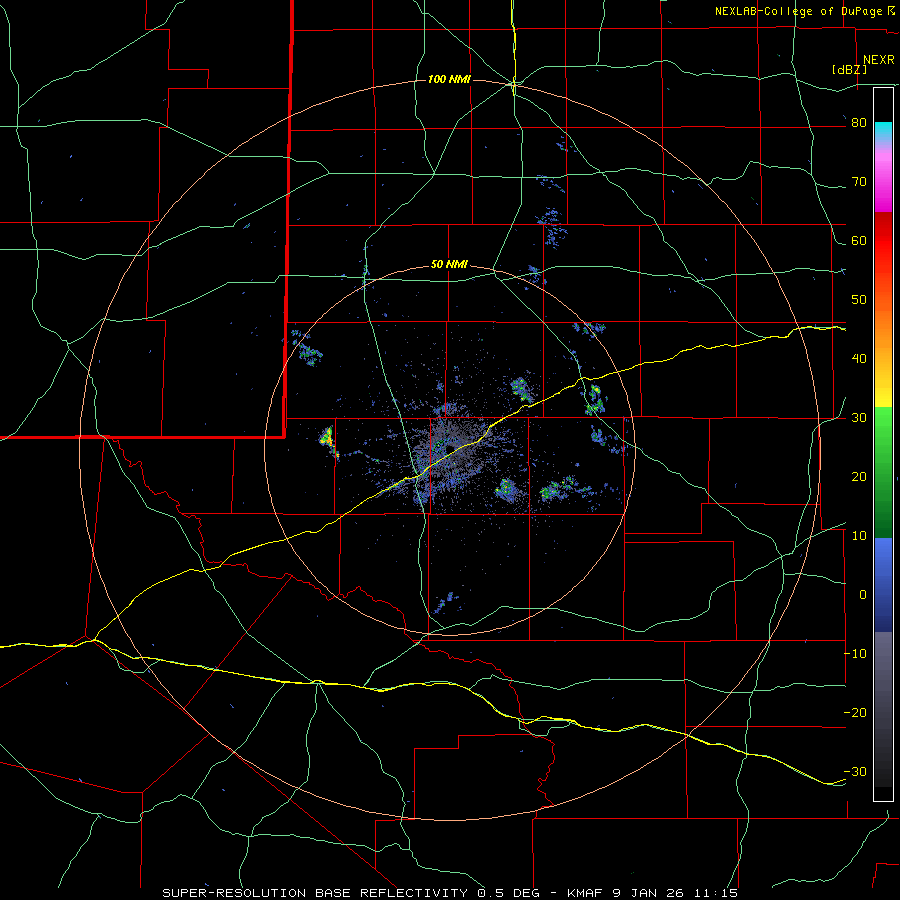Select the 80 dBZ cyan color band
900x900 pixels.
pyautogui.click(x=883, y=133)
